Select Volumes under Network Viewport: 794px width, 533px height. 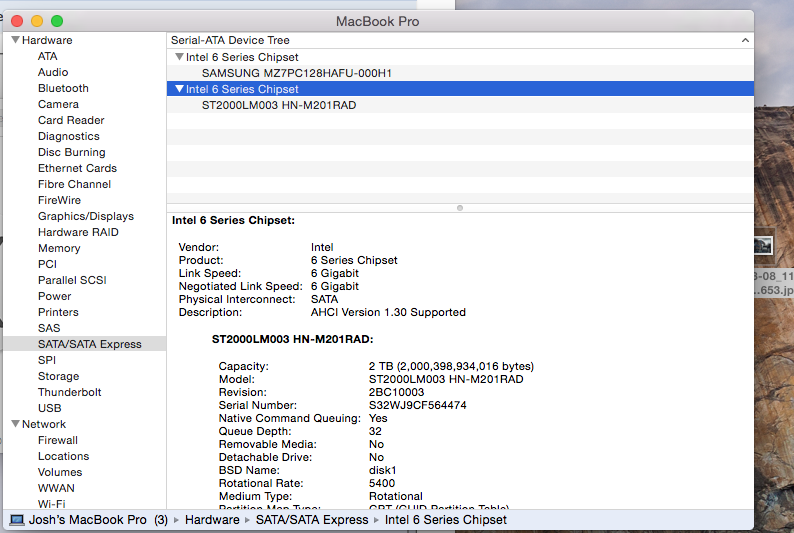60,472
